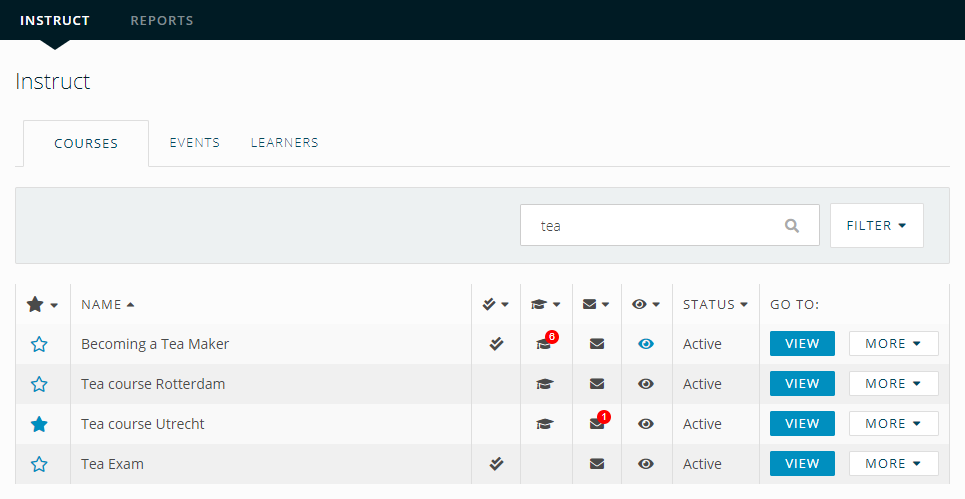The width and height of the screenshot is (965, 499).
Task: Open messages envelope for Becoming a Tea Maker
Action: pos(596,344)
